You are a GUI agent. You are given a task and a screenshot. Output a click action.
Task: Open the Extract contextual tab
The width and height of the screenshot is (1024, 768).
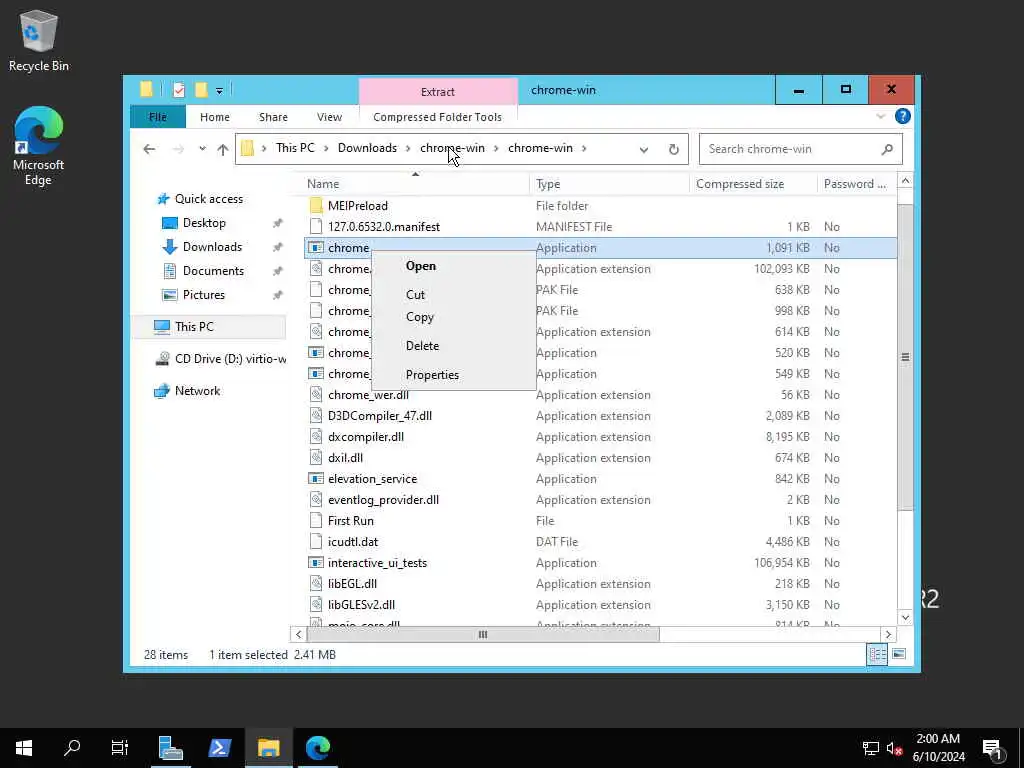(438, 91)
